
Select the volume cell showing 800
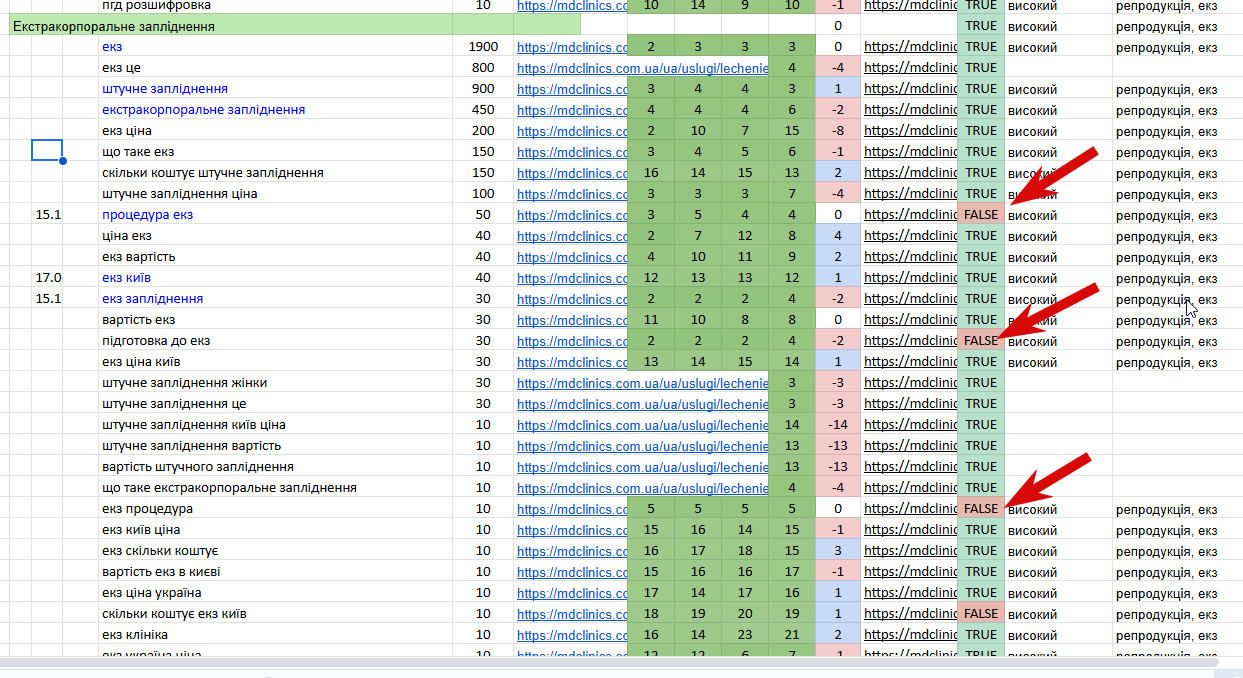click(x=483, y=68)
